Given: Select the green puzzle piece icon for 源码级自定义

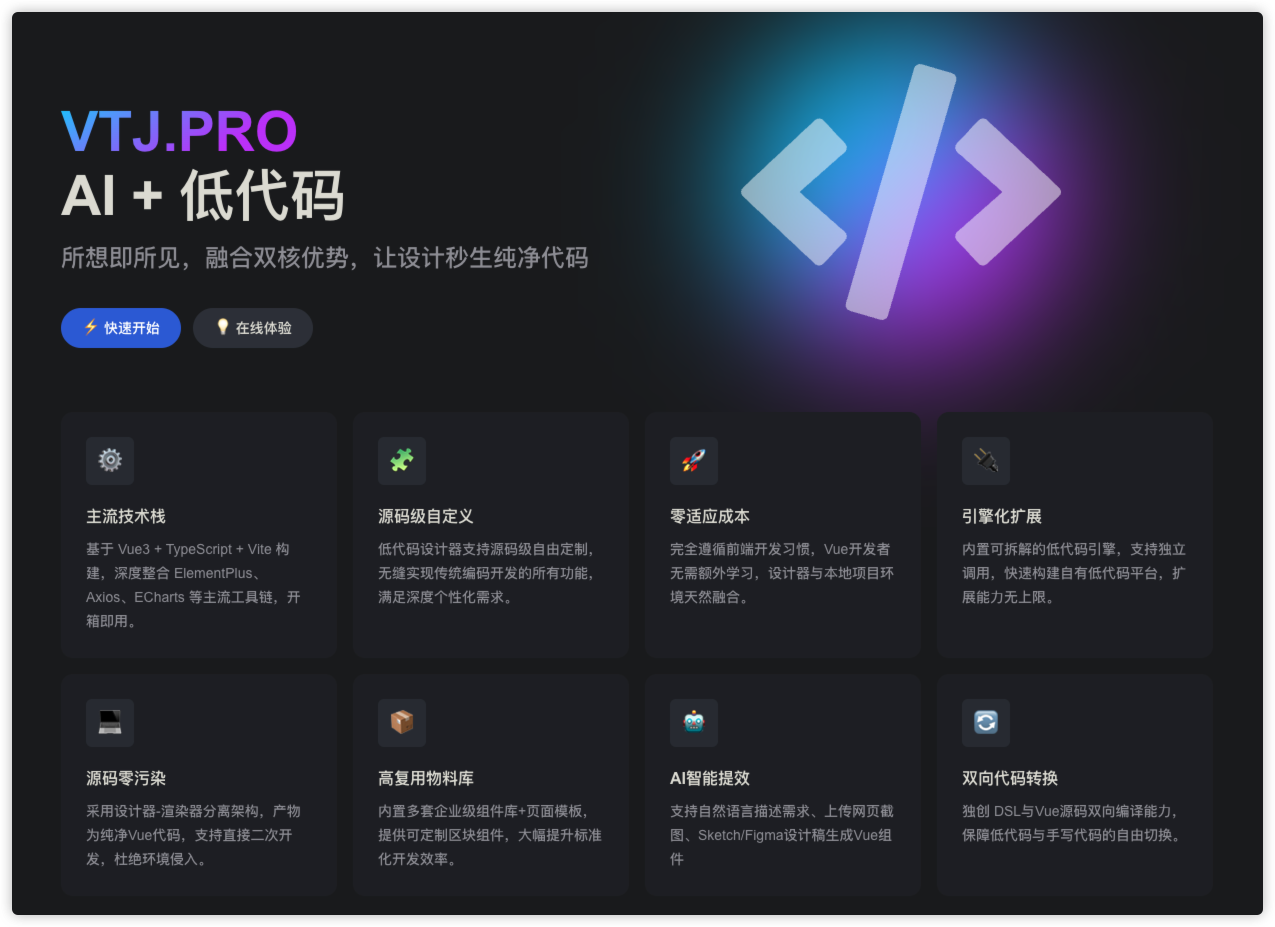Looking at the screenshot, I should click(x=402, y=461).
